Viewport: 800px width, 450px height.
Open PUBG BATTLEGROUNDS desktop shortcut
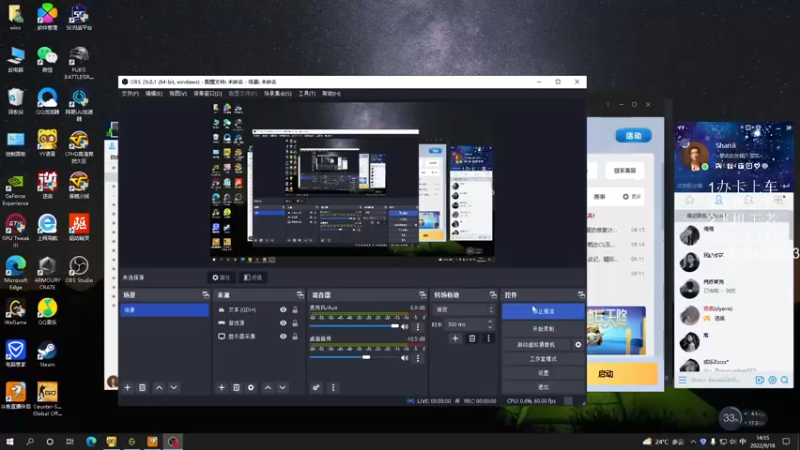79,62
